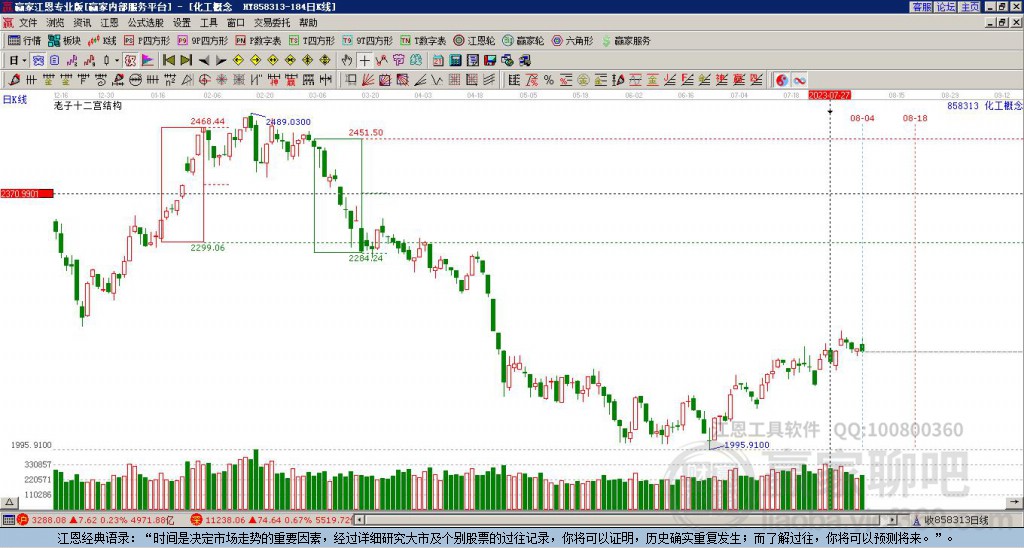Open the P四方形 tool
This screenshot has width=1024, height=548.
point(148,40)
